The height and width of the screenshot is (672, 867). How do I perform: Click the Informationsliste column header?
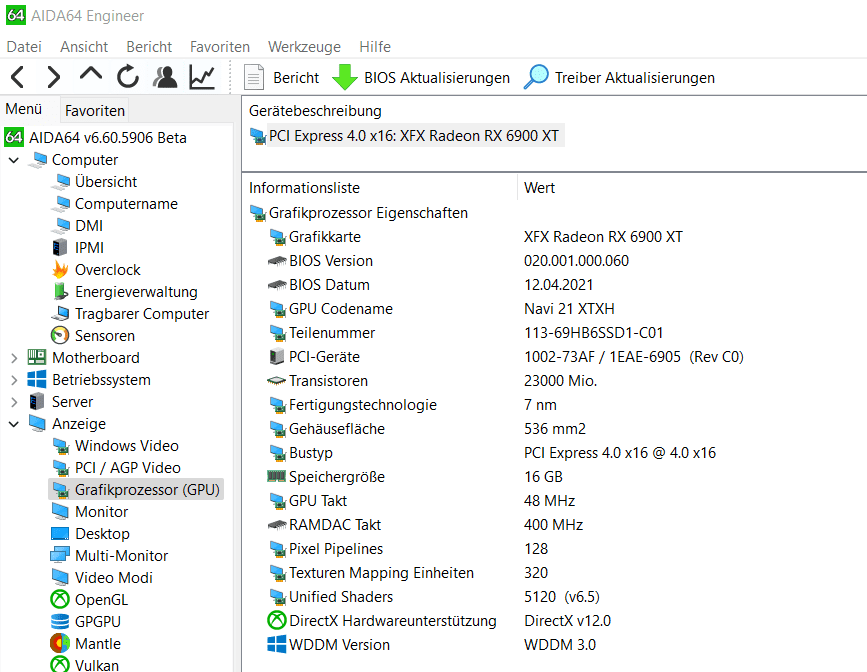(x=304, y=187)
